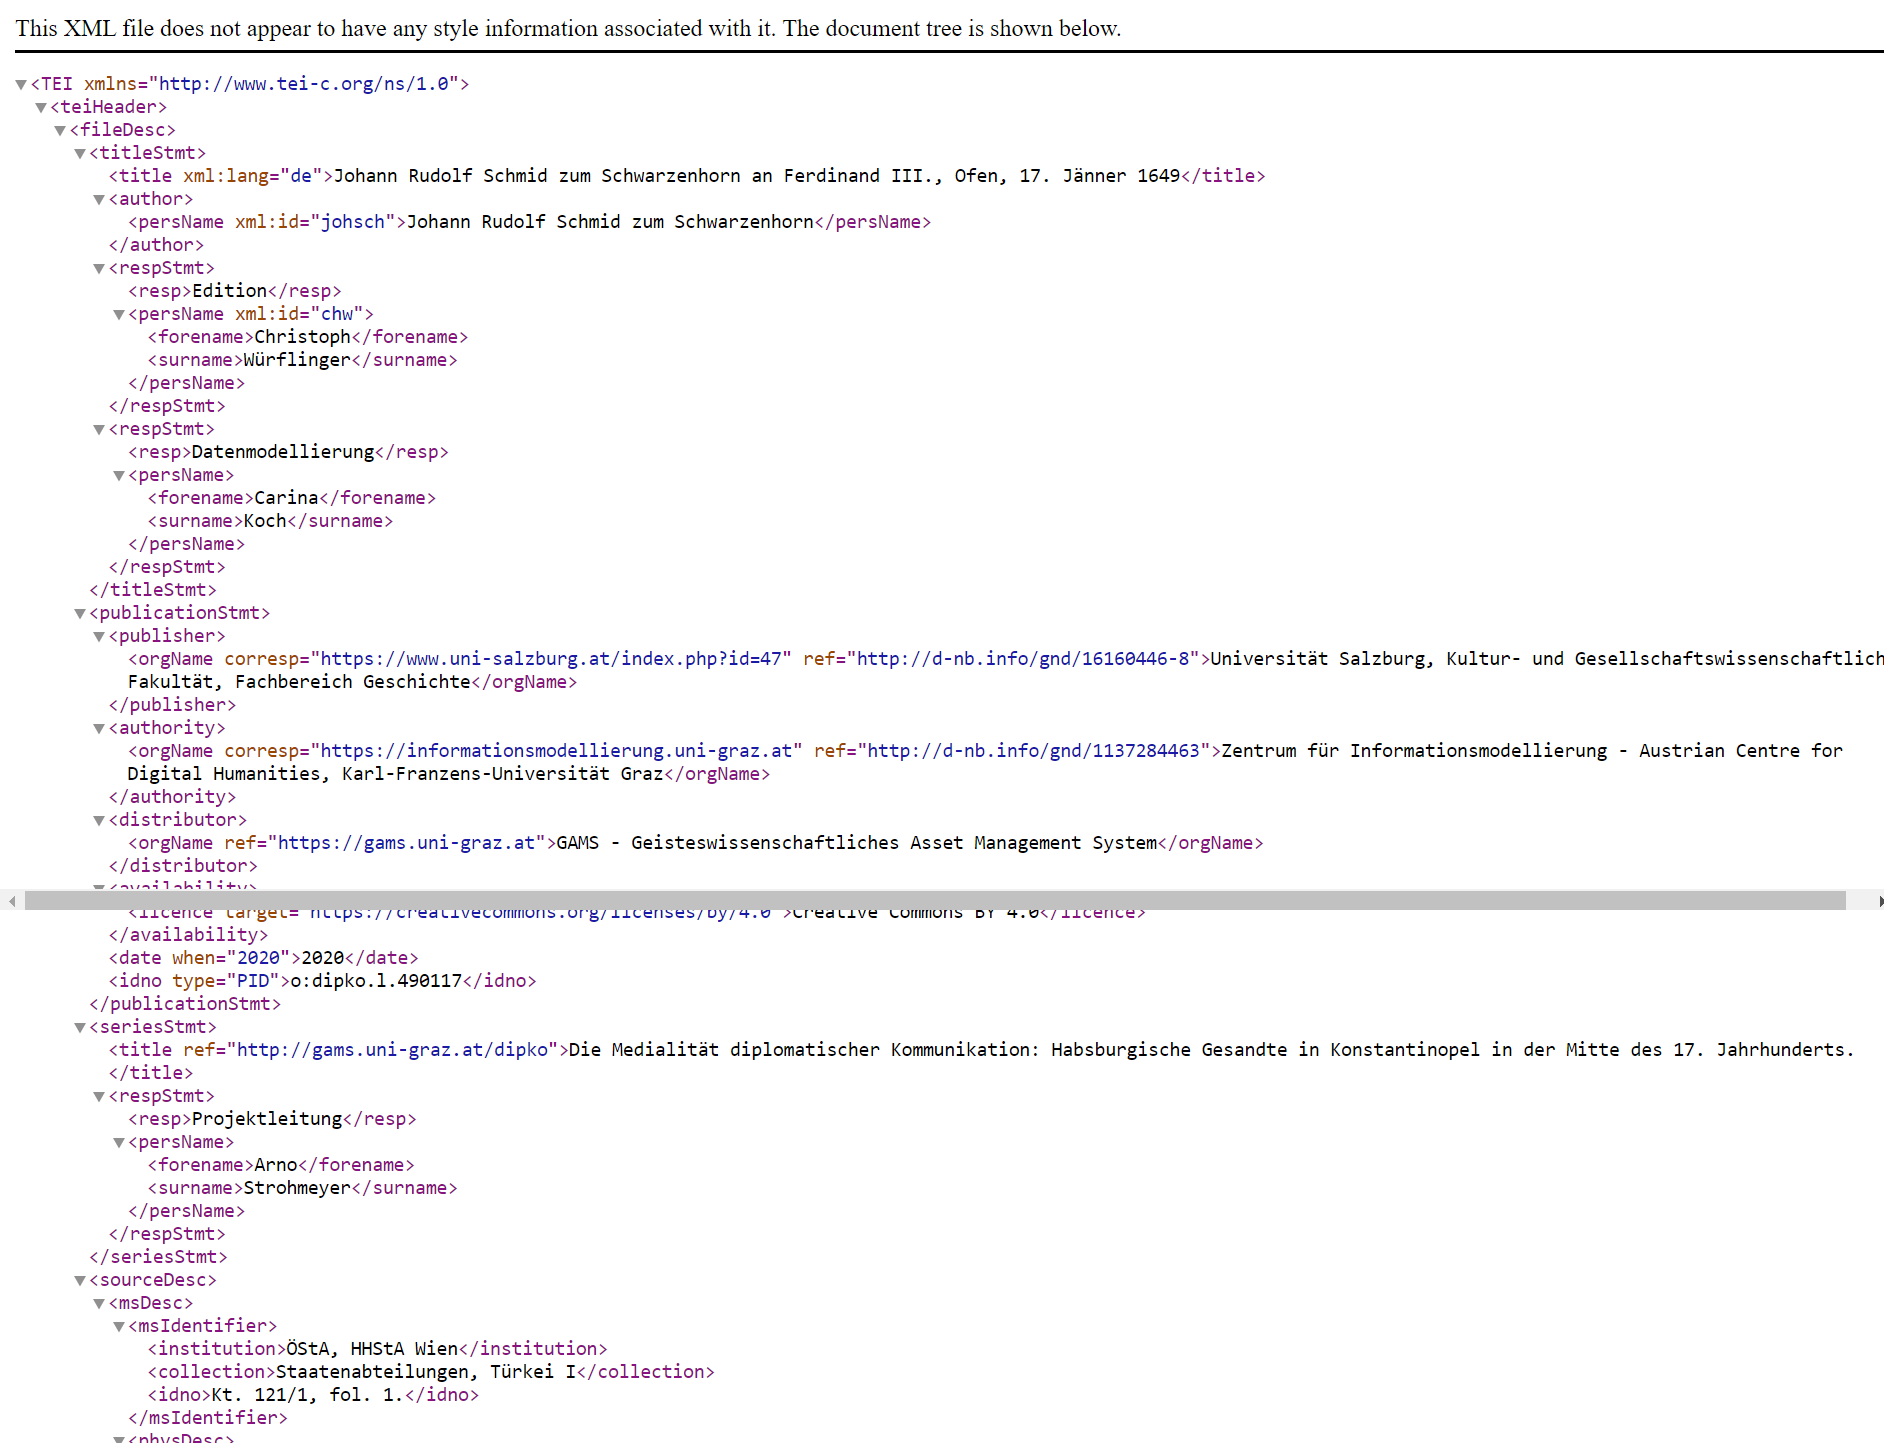Collapse the msIdentifier node
The height and width of the screenshot is (1443, 1884).
click(119, 1326)
